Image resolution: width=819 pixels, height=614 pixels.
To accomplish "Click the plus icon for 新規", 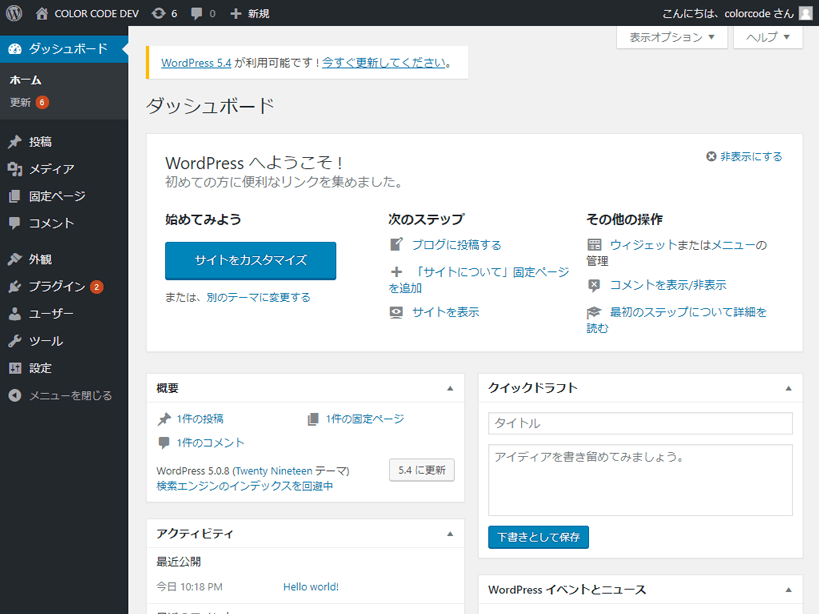I will click(236, 14).
